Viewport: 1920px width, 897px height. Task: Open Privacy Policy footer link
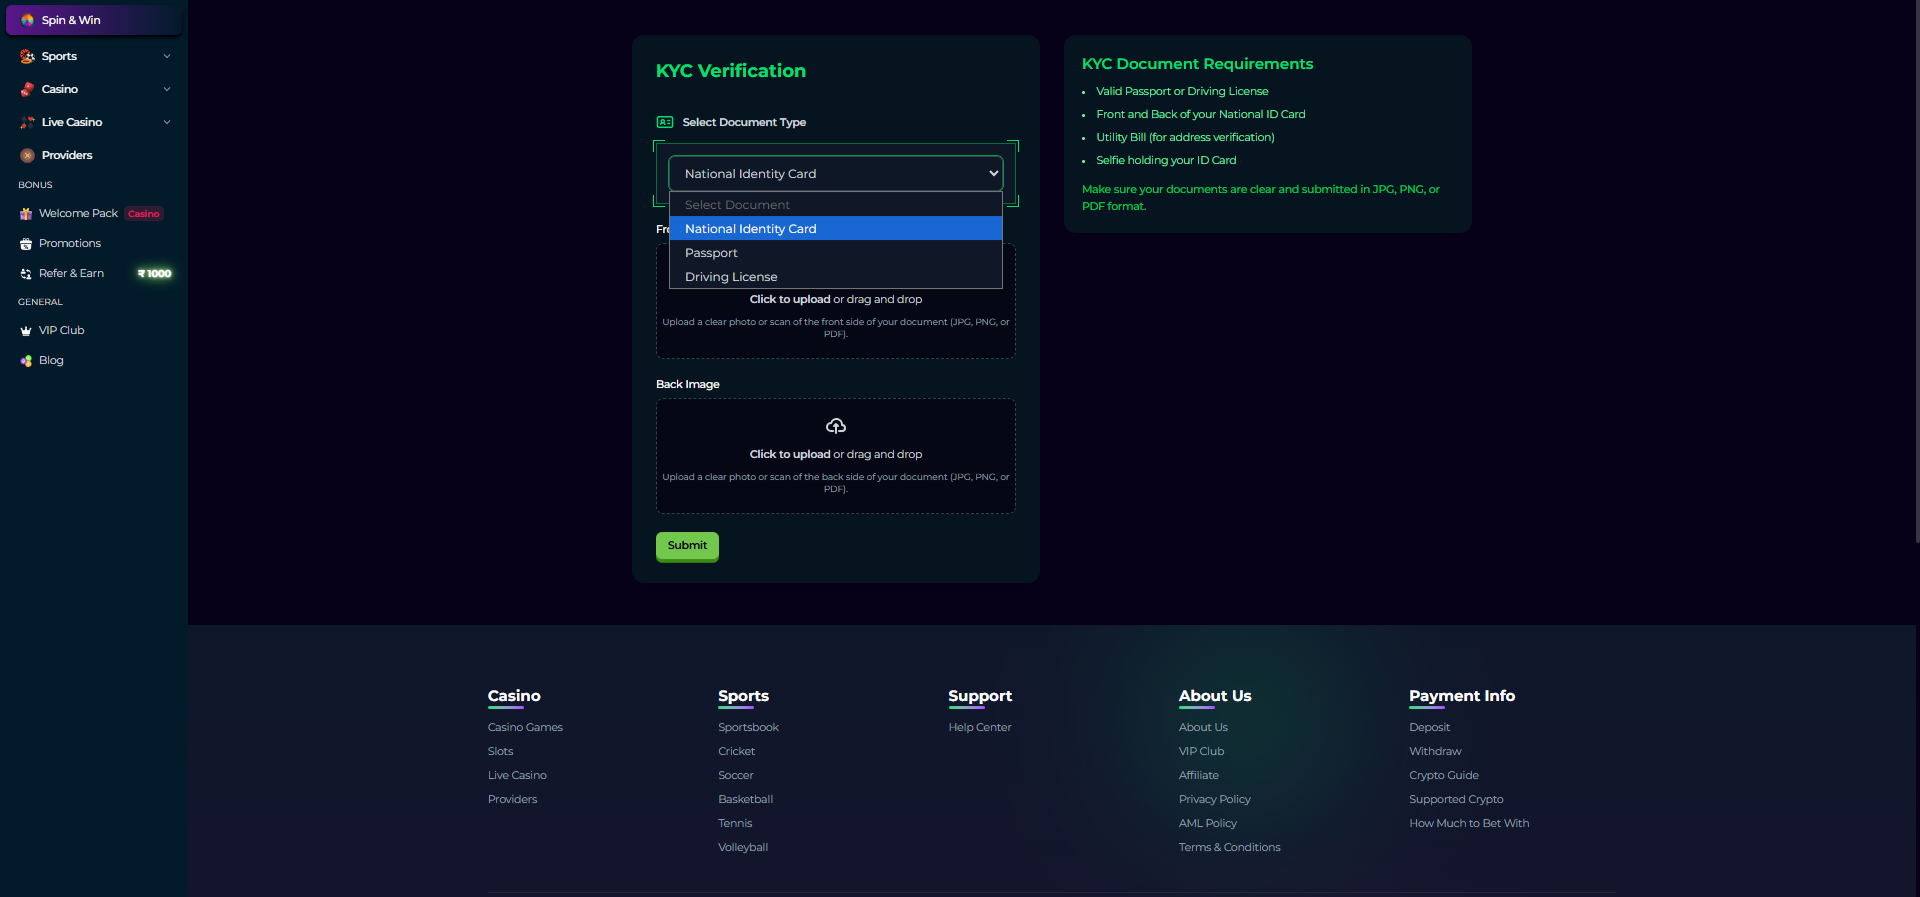(x=1214, y=800)
